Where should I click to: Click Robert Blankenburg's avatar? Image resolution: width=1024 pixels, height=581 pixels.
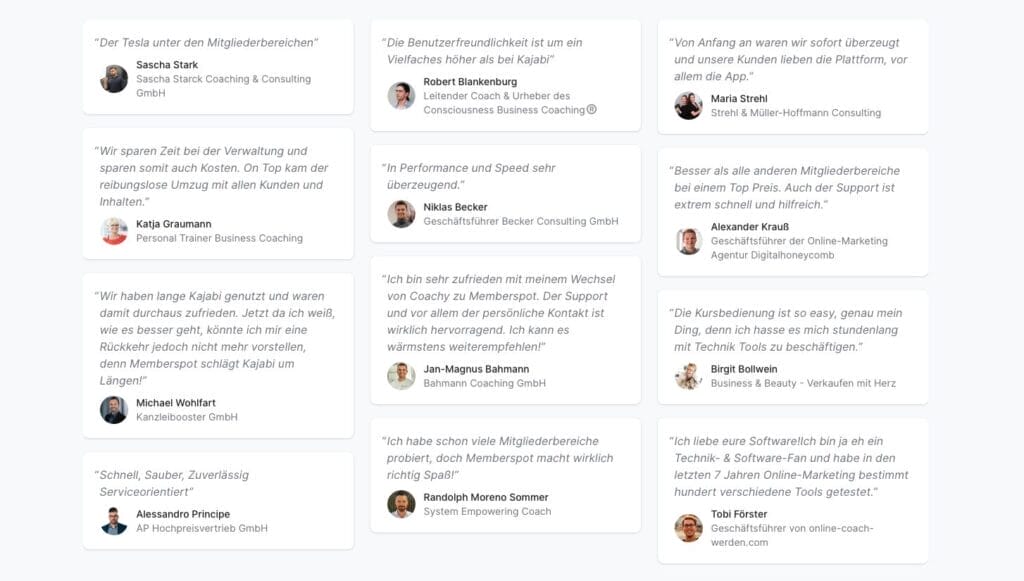[x=401, y=95]
